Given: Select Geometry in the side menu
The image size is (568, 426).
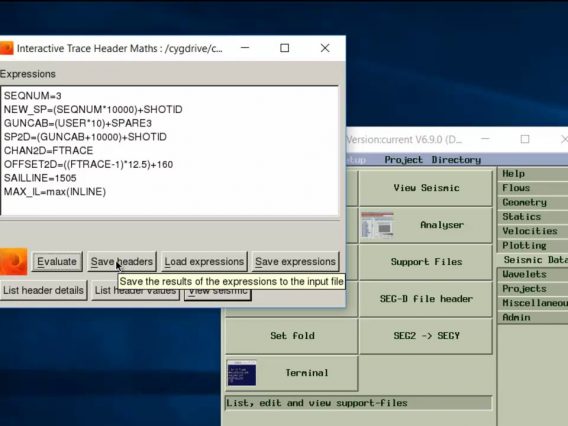Looking at the screenshot, I should (532, 202).
